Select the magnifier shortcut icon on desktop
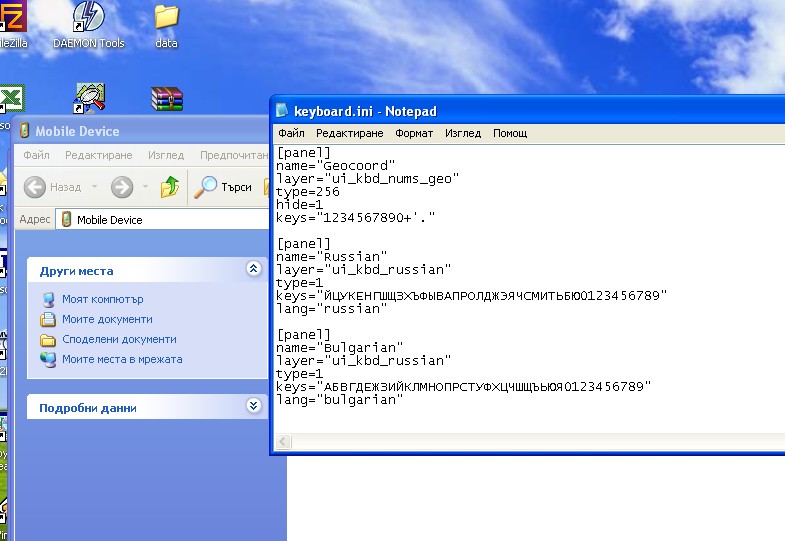This screenshot has width=785, height=541. (90, 98)
